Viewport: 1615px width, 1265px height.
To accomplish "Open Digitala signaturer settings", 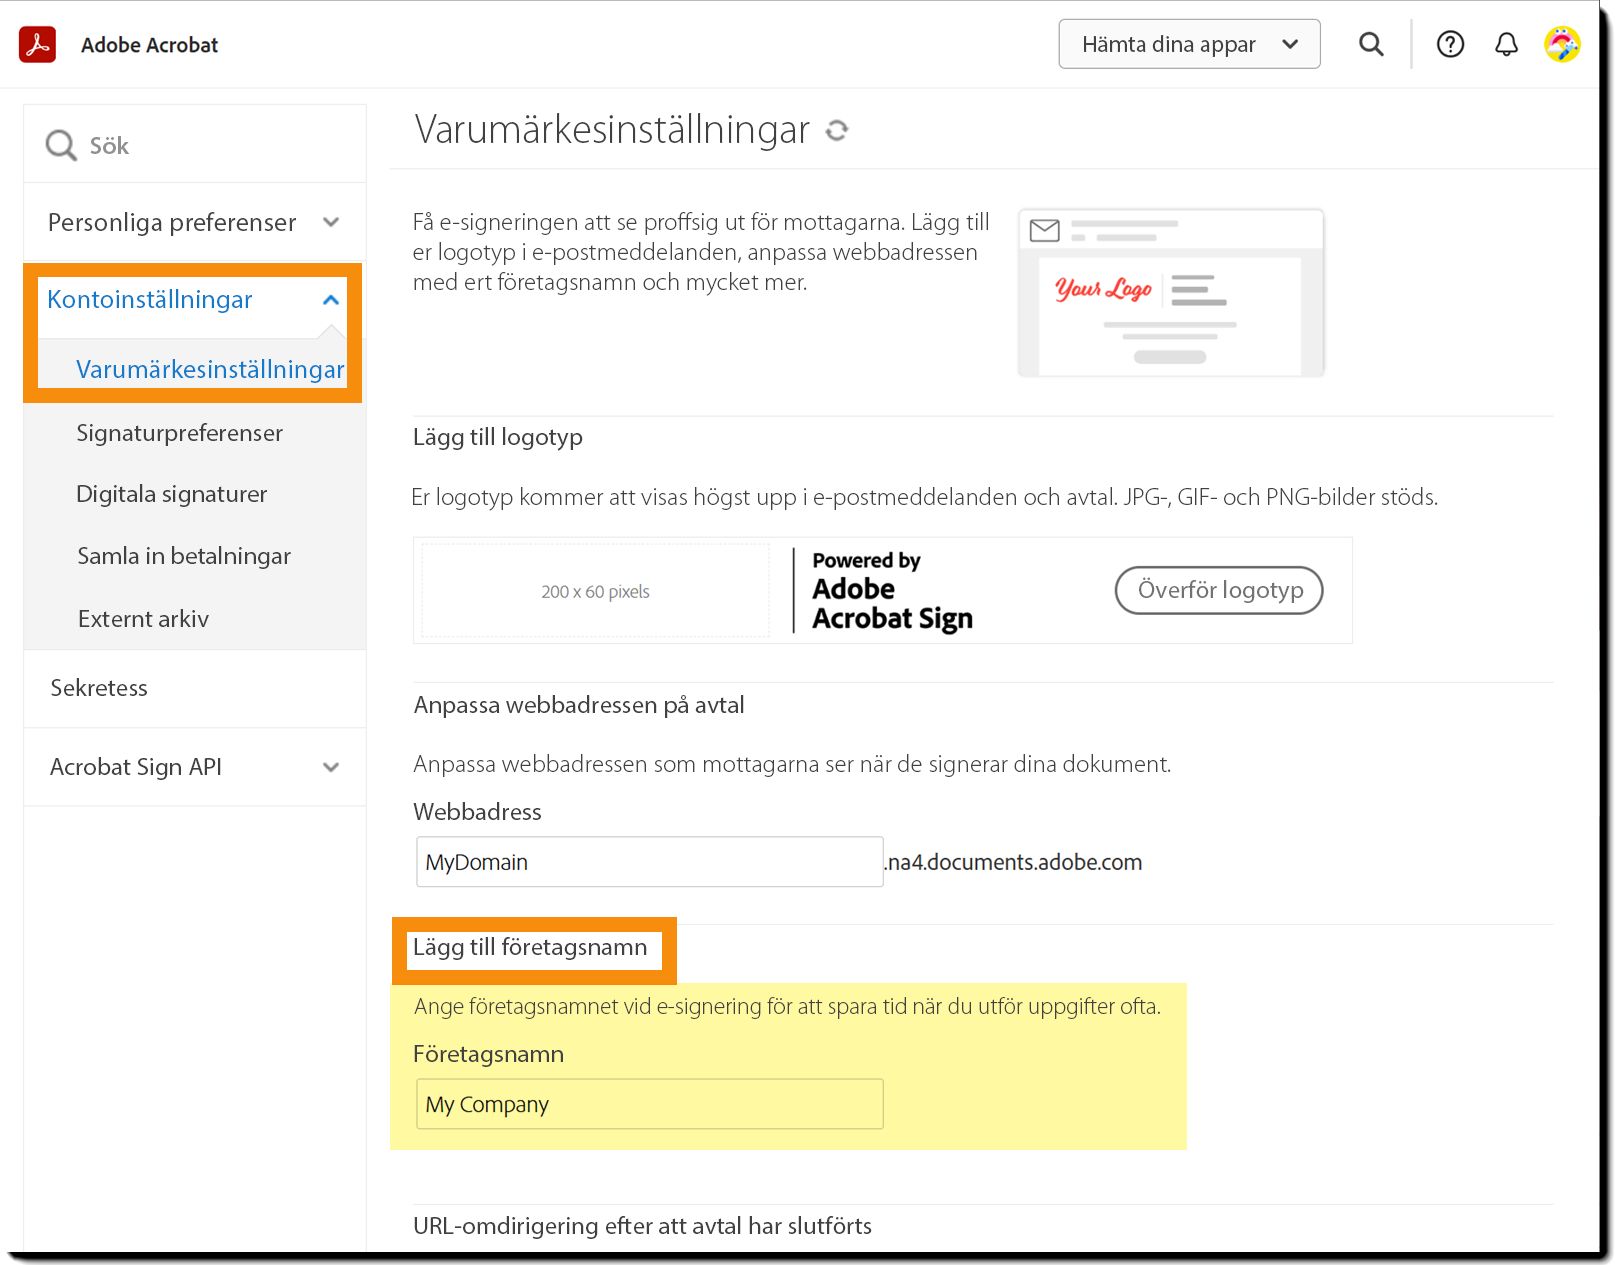I will [172, 494].
